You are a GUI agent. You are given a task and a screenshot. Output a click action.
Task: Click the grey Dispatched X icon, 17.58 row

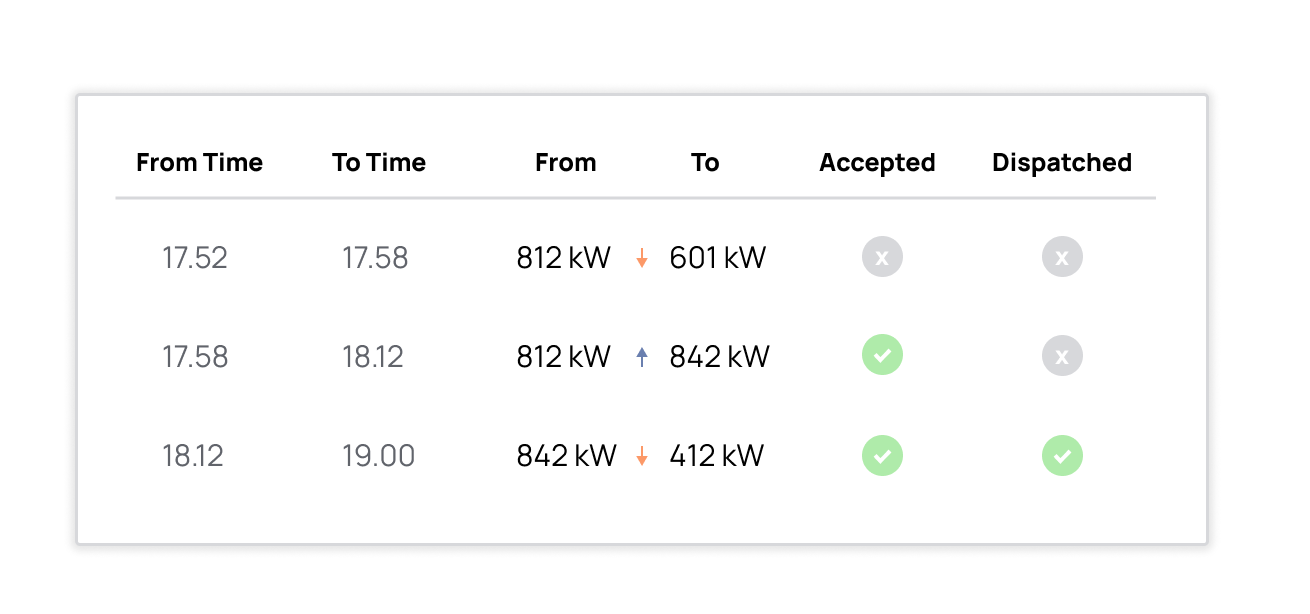point(1062,356)
